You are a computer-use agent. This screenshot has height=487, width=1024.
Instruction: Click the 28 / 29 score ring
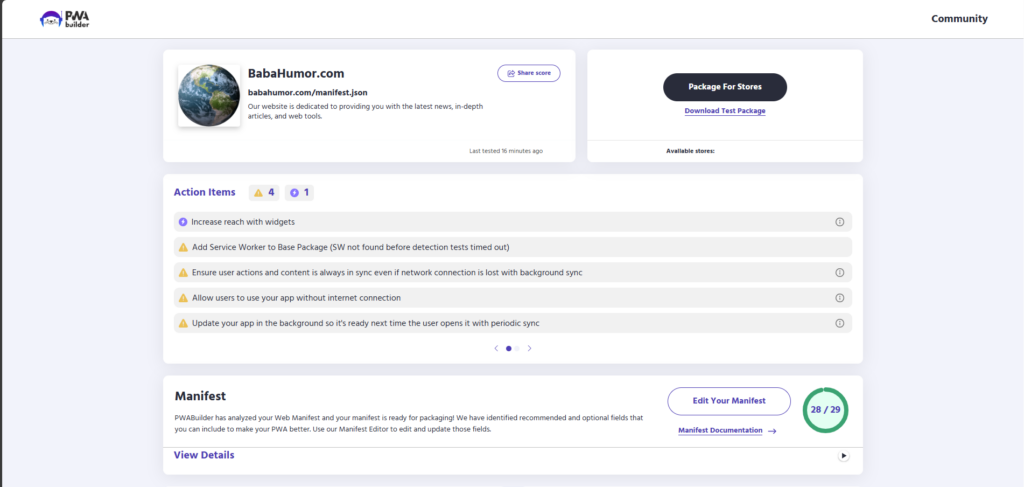[825, 410]
